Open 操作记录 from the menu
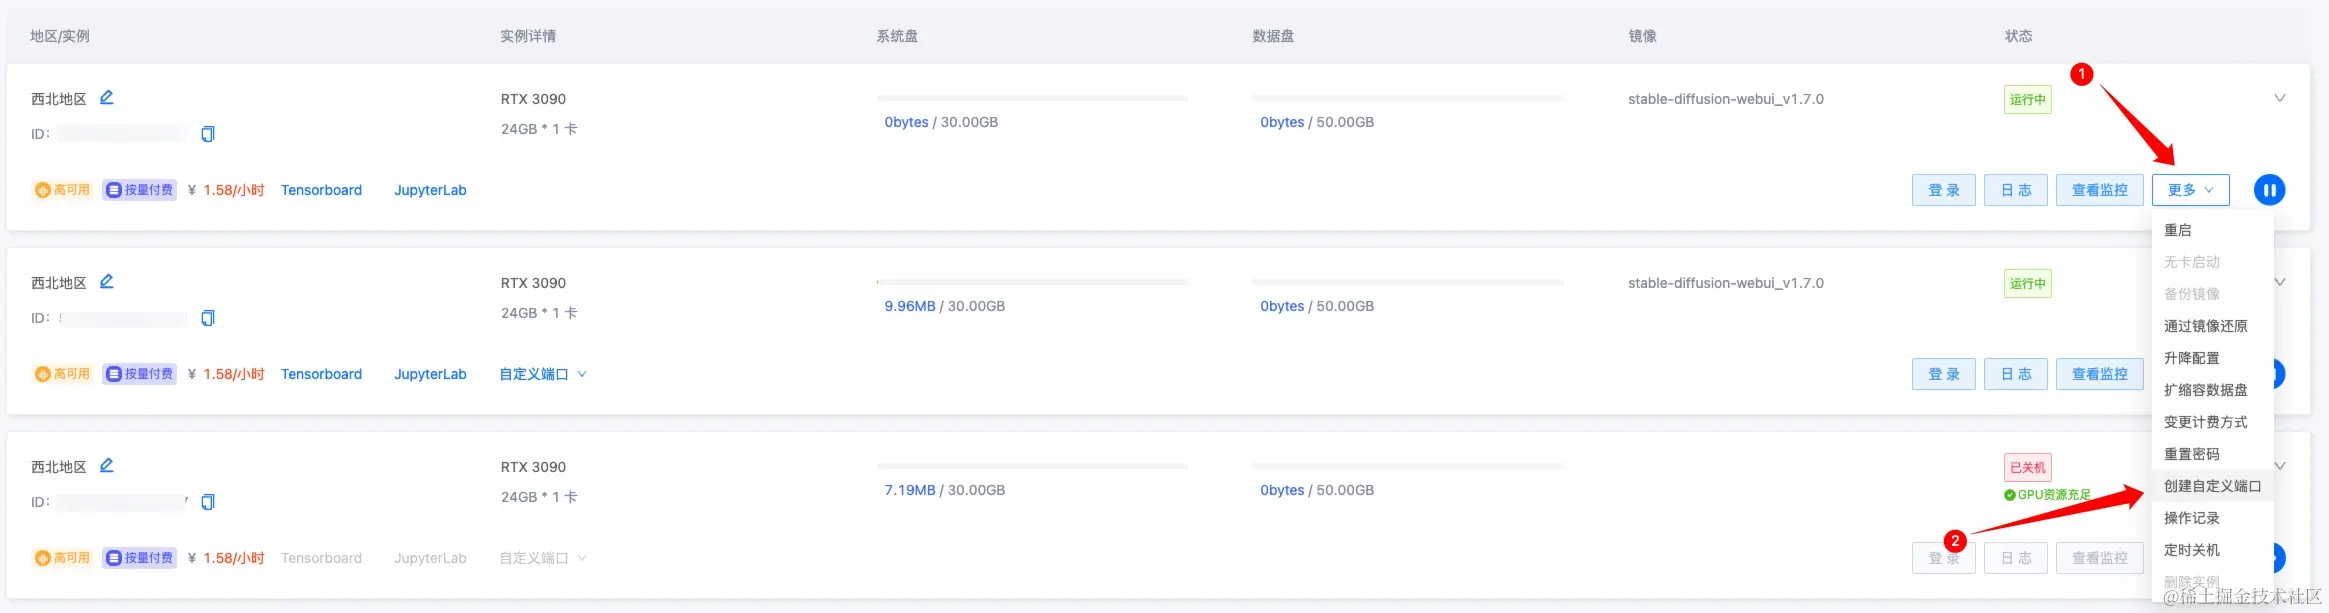This screenshot has width=2329, height=613. pos(2212,518)
